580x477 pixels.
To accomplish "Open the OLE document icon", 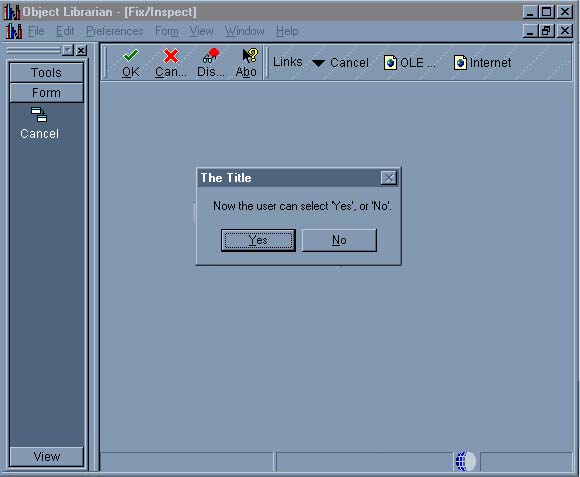I will 390,62.
